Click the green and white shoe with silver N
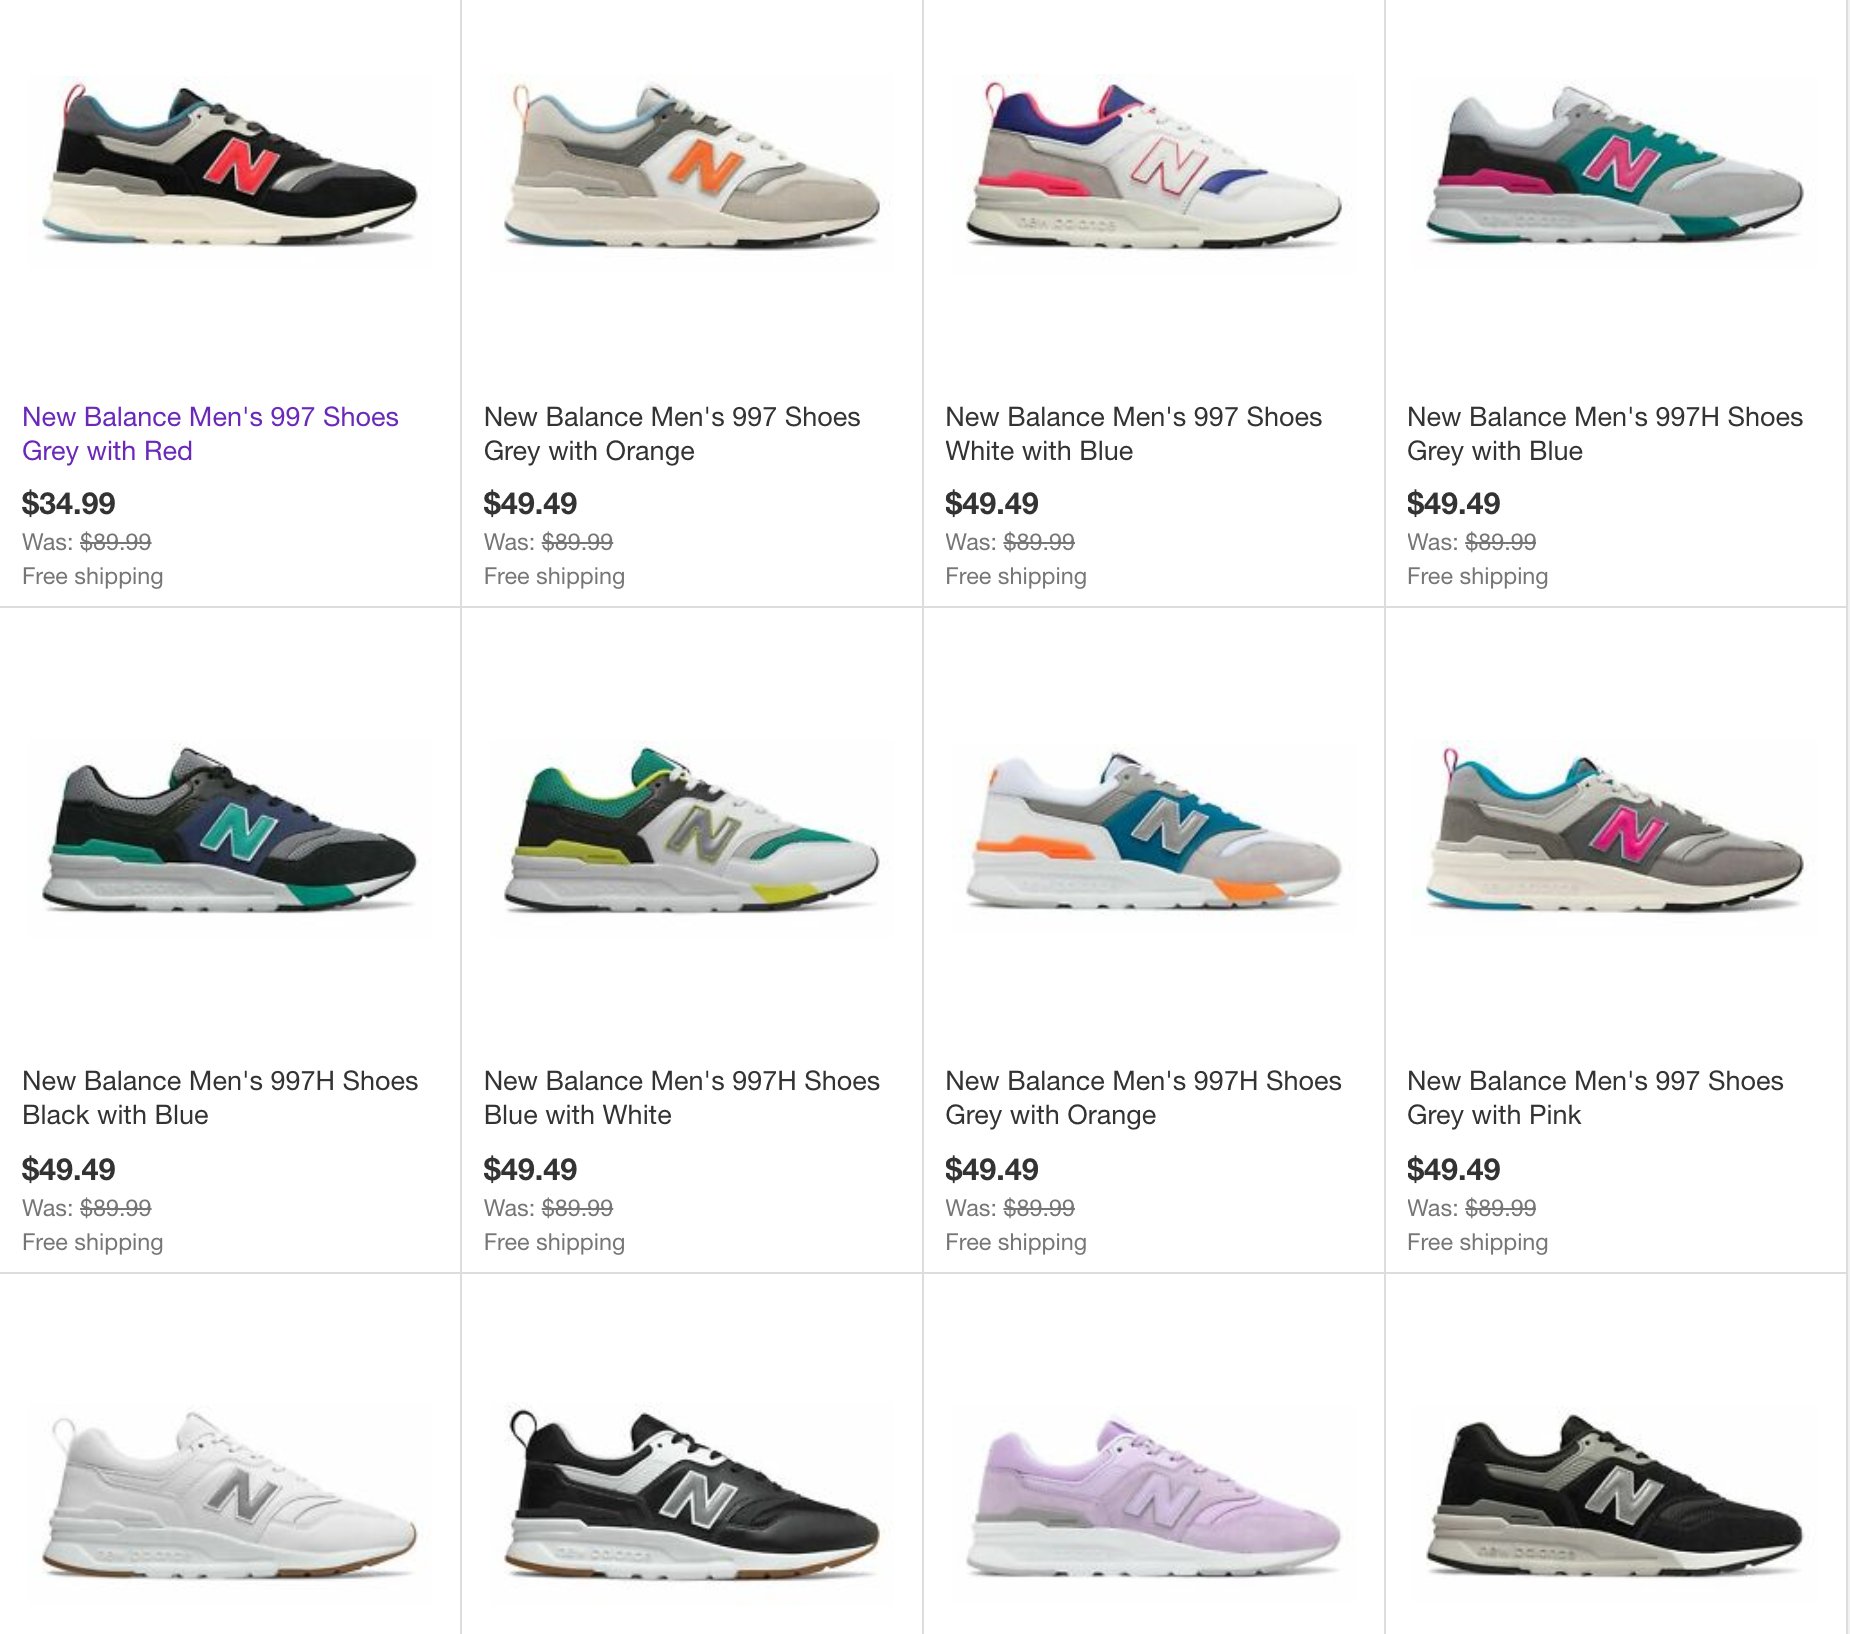Screen dimensions: 1850x1634 [692, 834]
